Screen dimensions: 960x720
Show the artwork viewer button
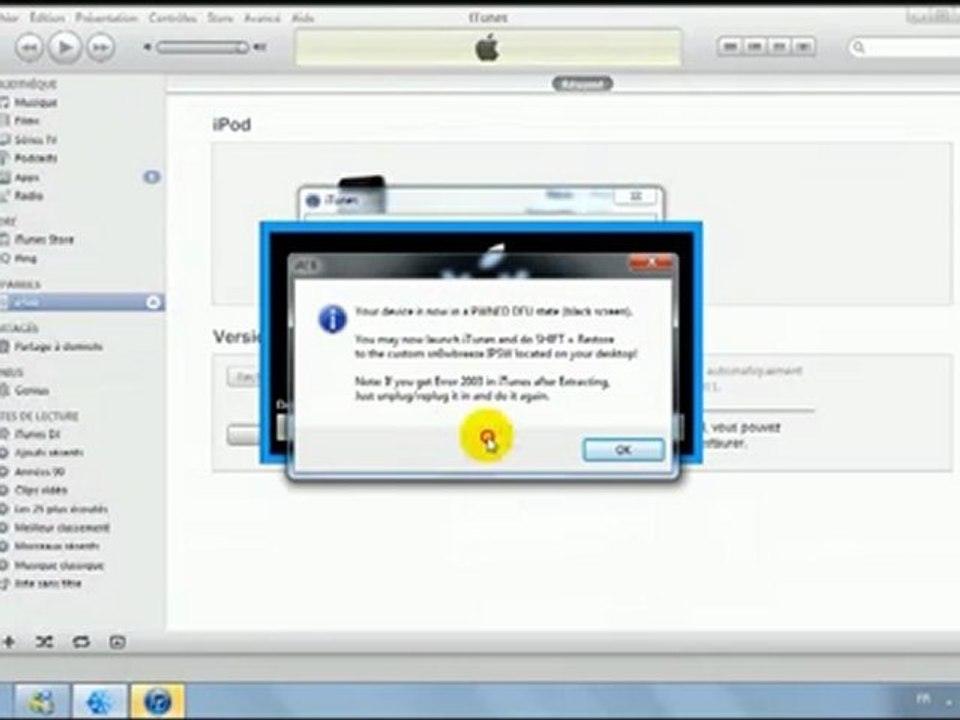point(117,642)
